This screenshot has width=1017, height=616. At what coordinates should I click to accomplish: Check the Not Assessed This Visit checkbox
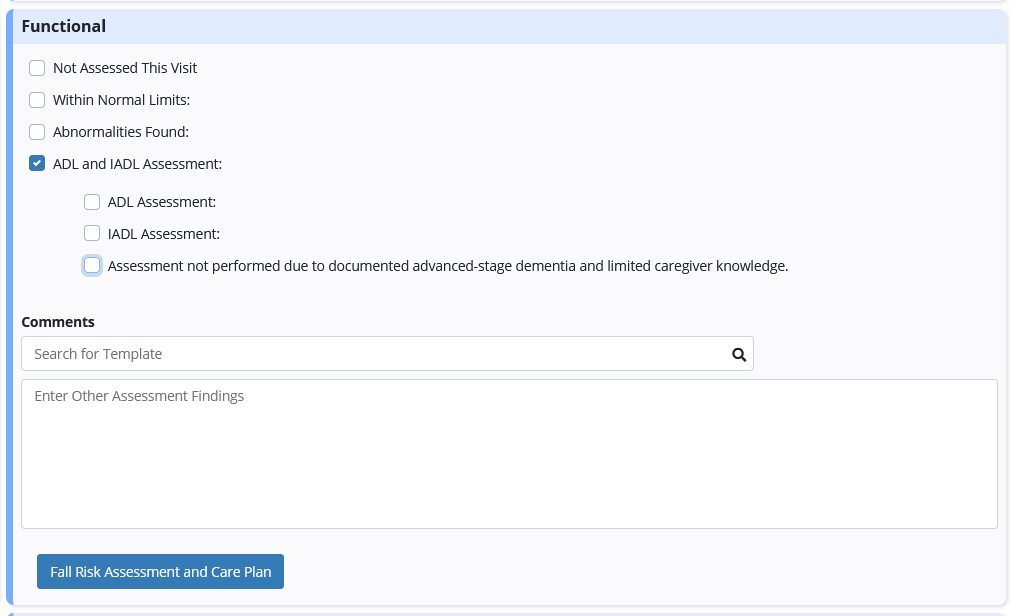37,68
